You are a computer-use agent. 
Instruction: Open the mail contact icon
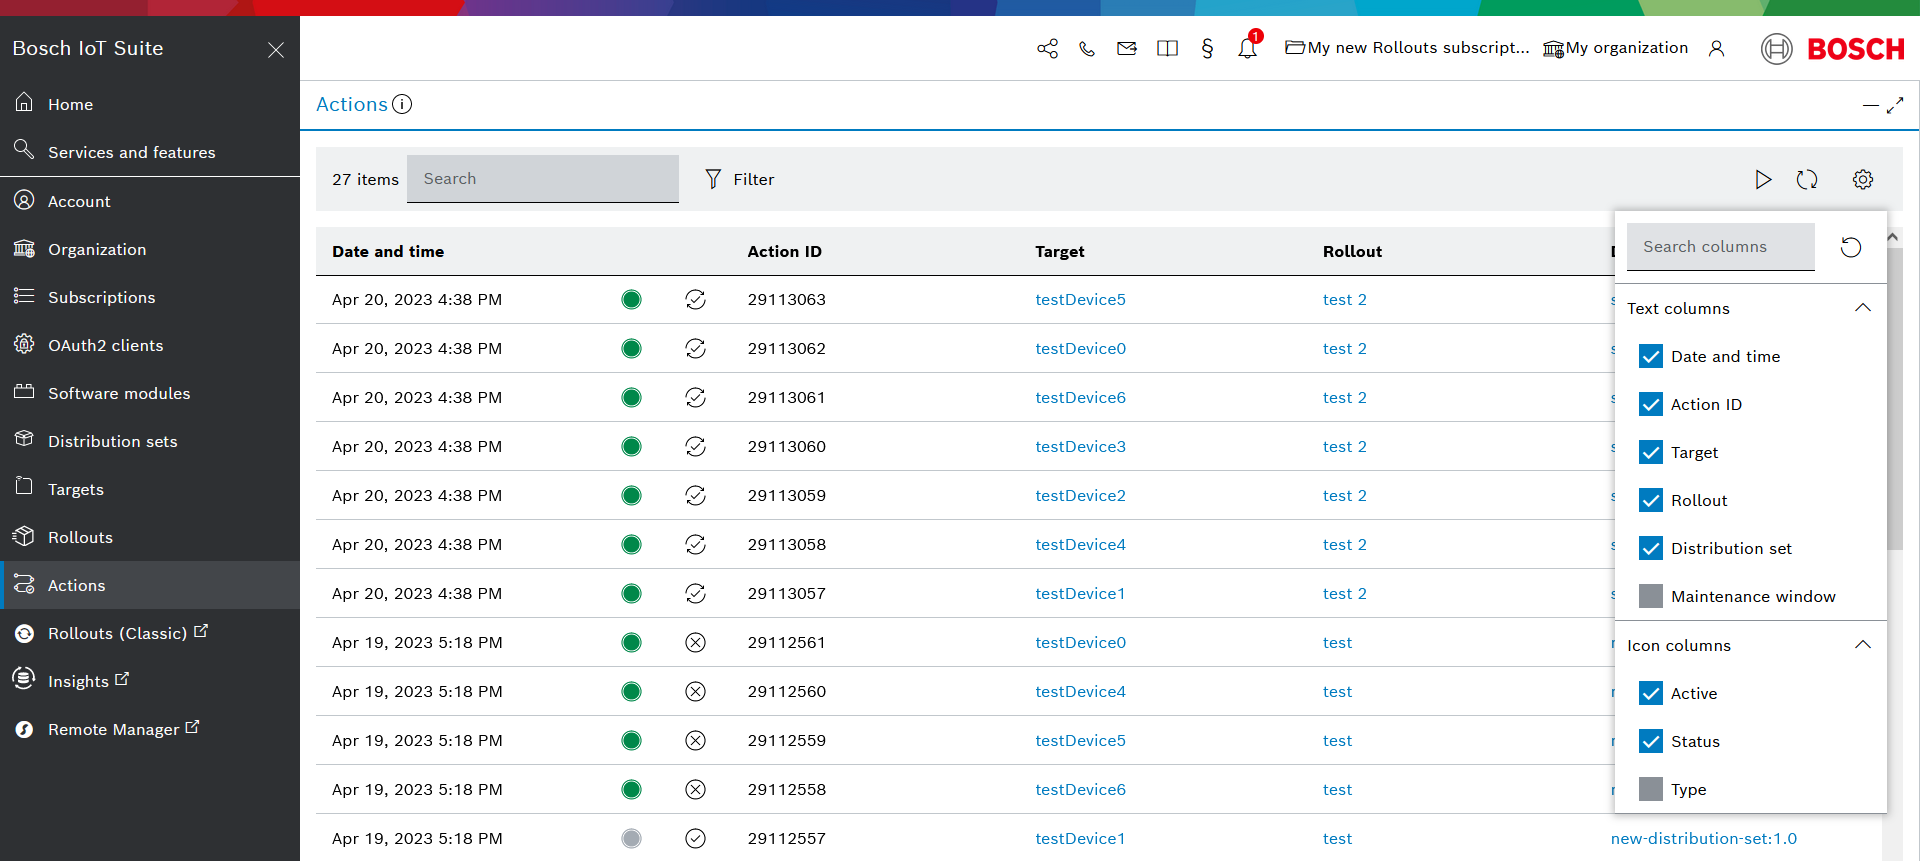pyautogui.click(x=1127, y=48)
